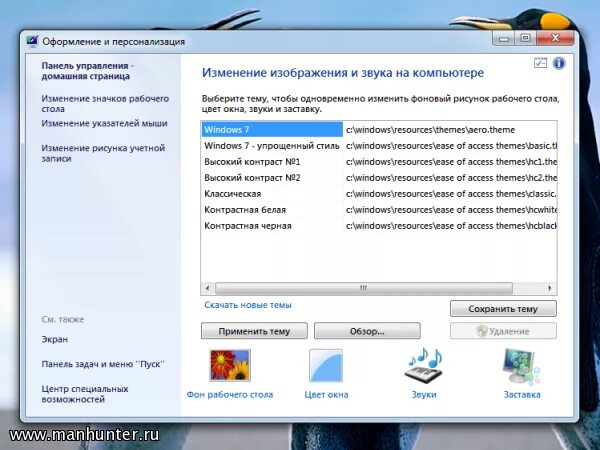Close the personalization window
600x450 pixels.
click(x=555, y=38)
